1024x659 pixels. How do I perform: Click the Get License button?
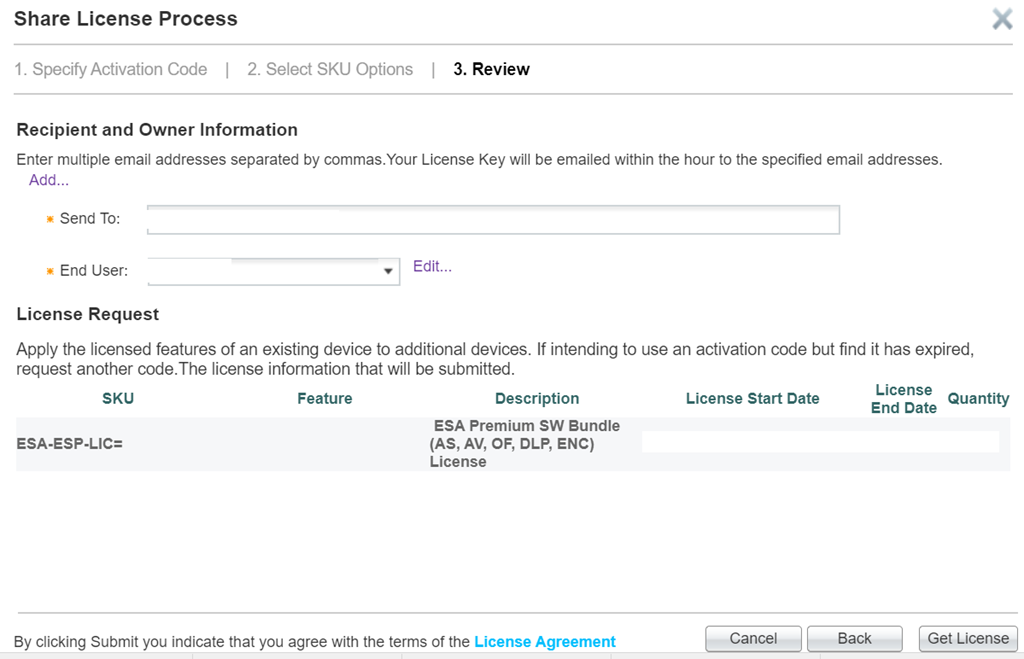click(x=968, y=638)
